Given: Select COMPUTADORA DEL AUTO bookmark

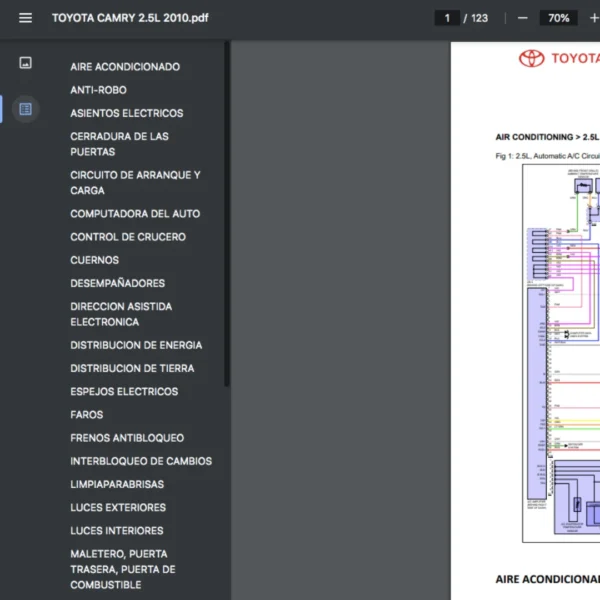Looking at the screenshot, I should [x=135, y=214].
